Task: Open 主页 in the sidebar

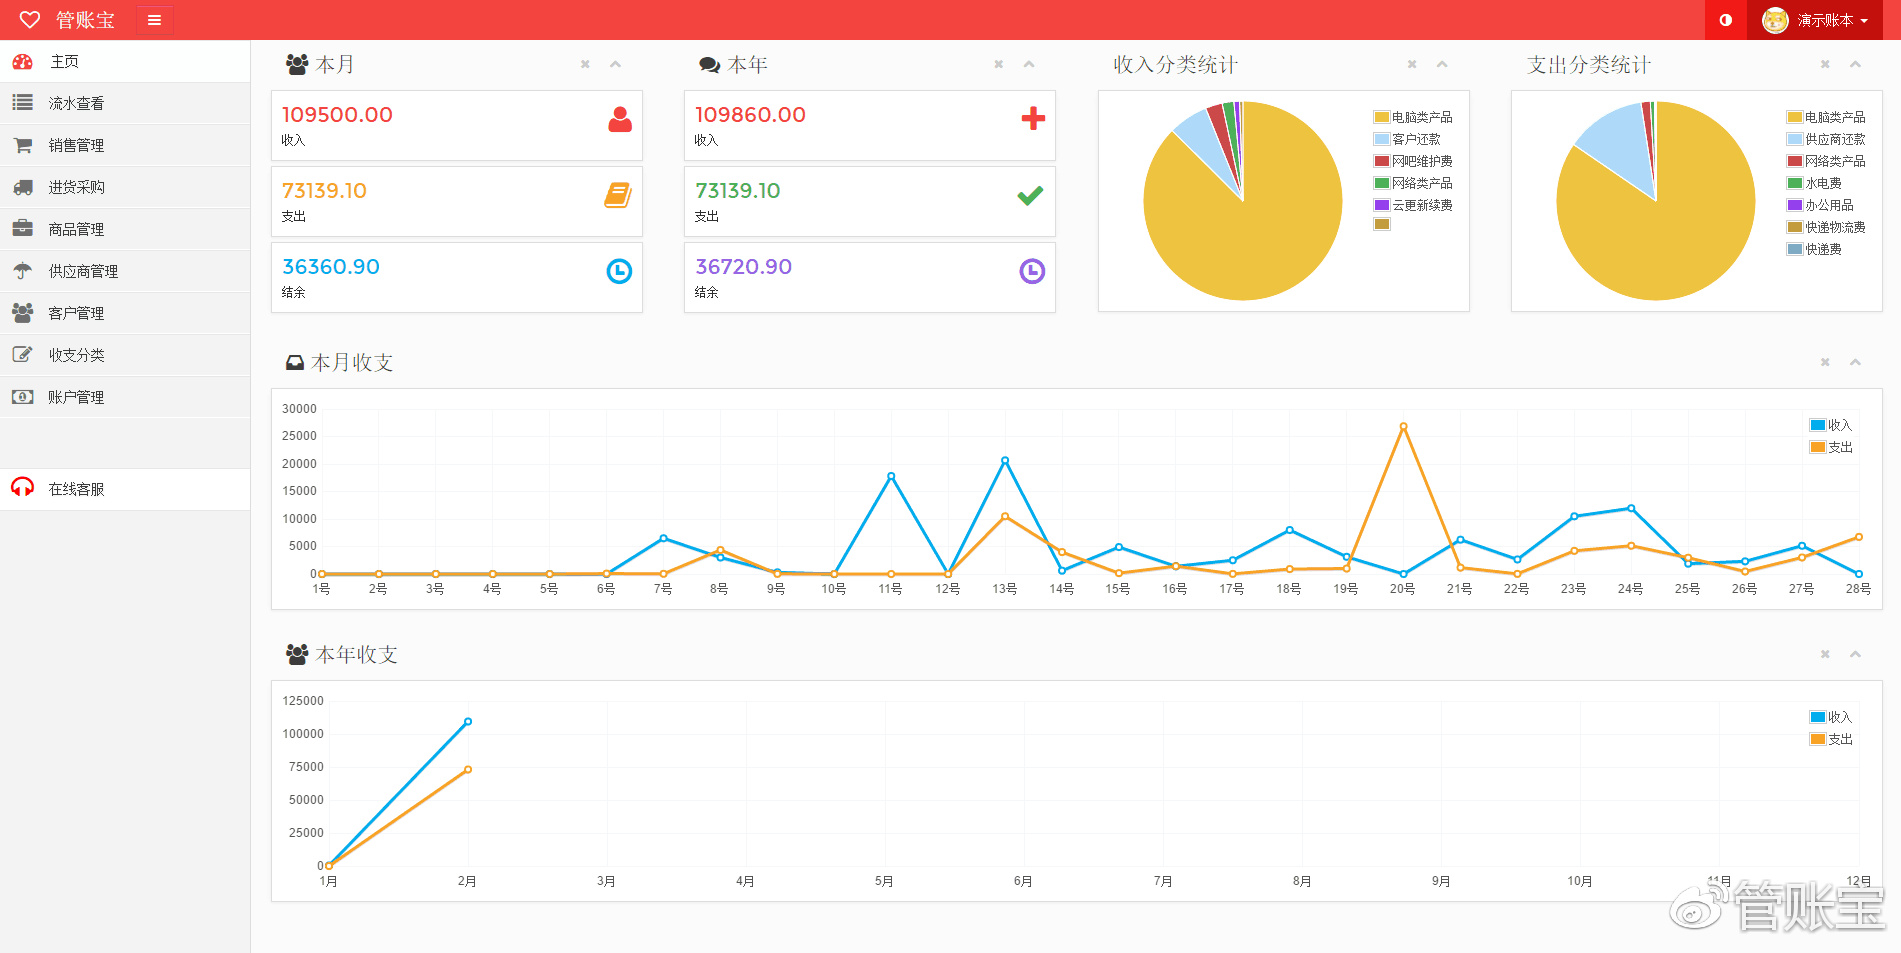Action: [125, 61]
